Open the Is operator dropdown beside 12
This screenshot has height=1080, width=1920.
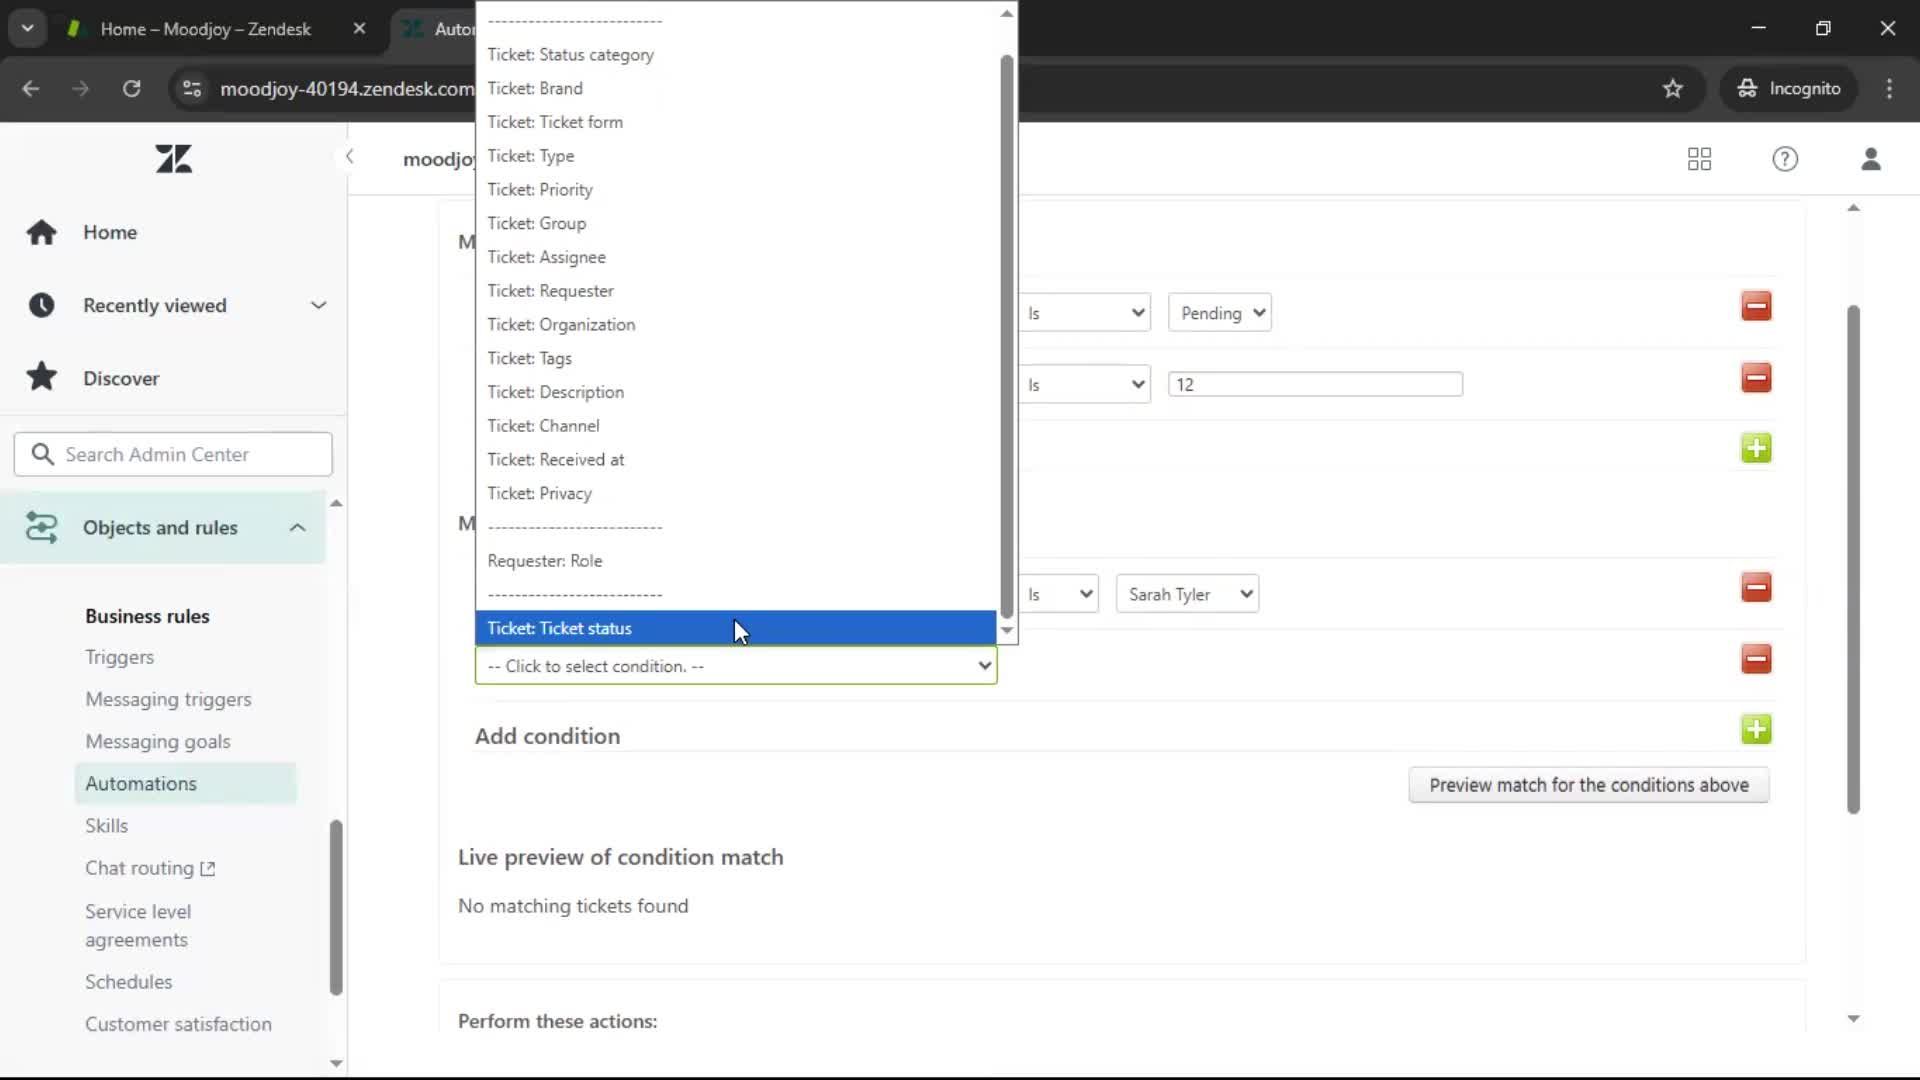pos(1084,385)
